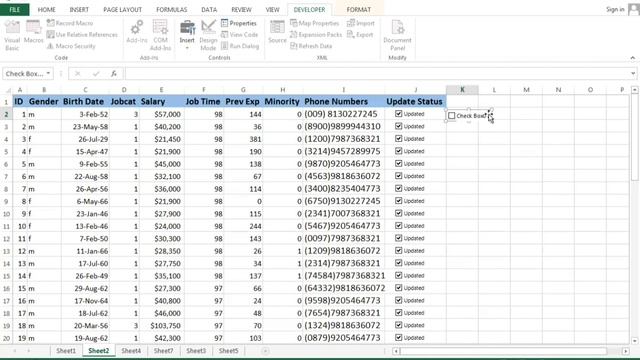This screenshot has height=360, width=640.
Task: Open control Properties
Action: click(239, 23)
